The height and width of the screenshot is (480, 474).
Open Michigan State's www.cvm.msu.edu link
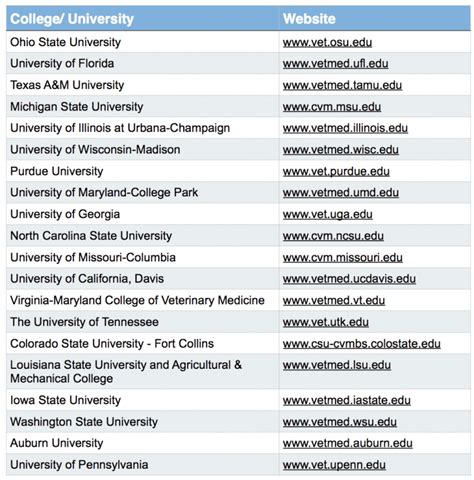coord(332,107)
